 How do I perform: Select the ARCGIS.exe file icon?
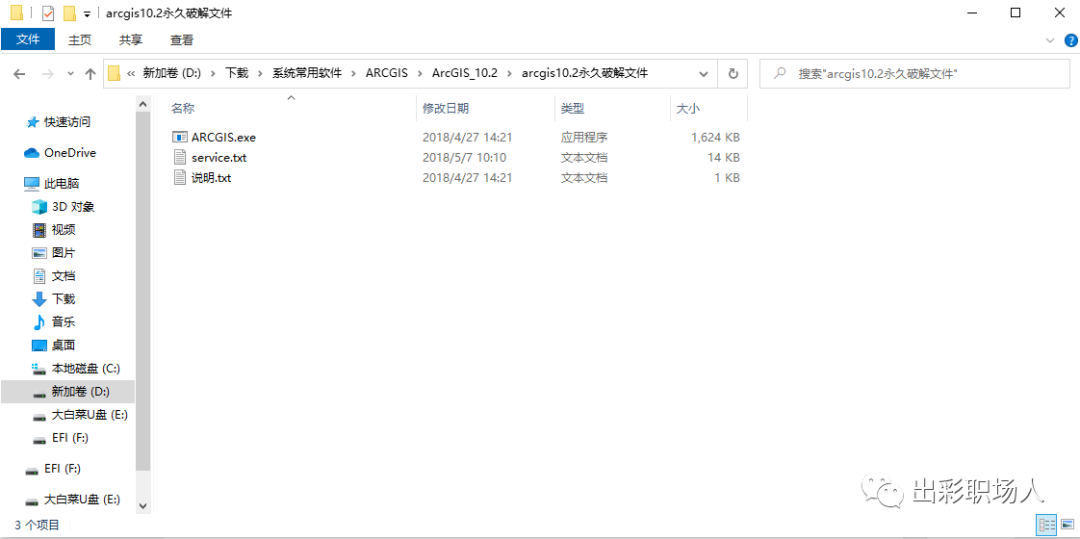tap(179, 137)
